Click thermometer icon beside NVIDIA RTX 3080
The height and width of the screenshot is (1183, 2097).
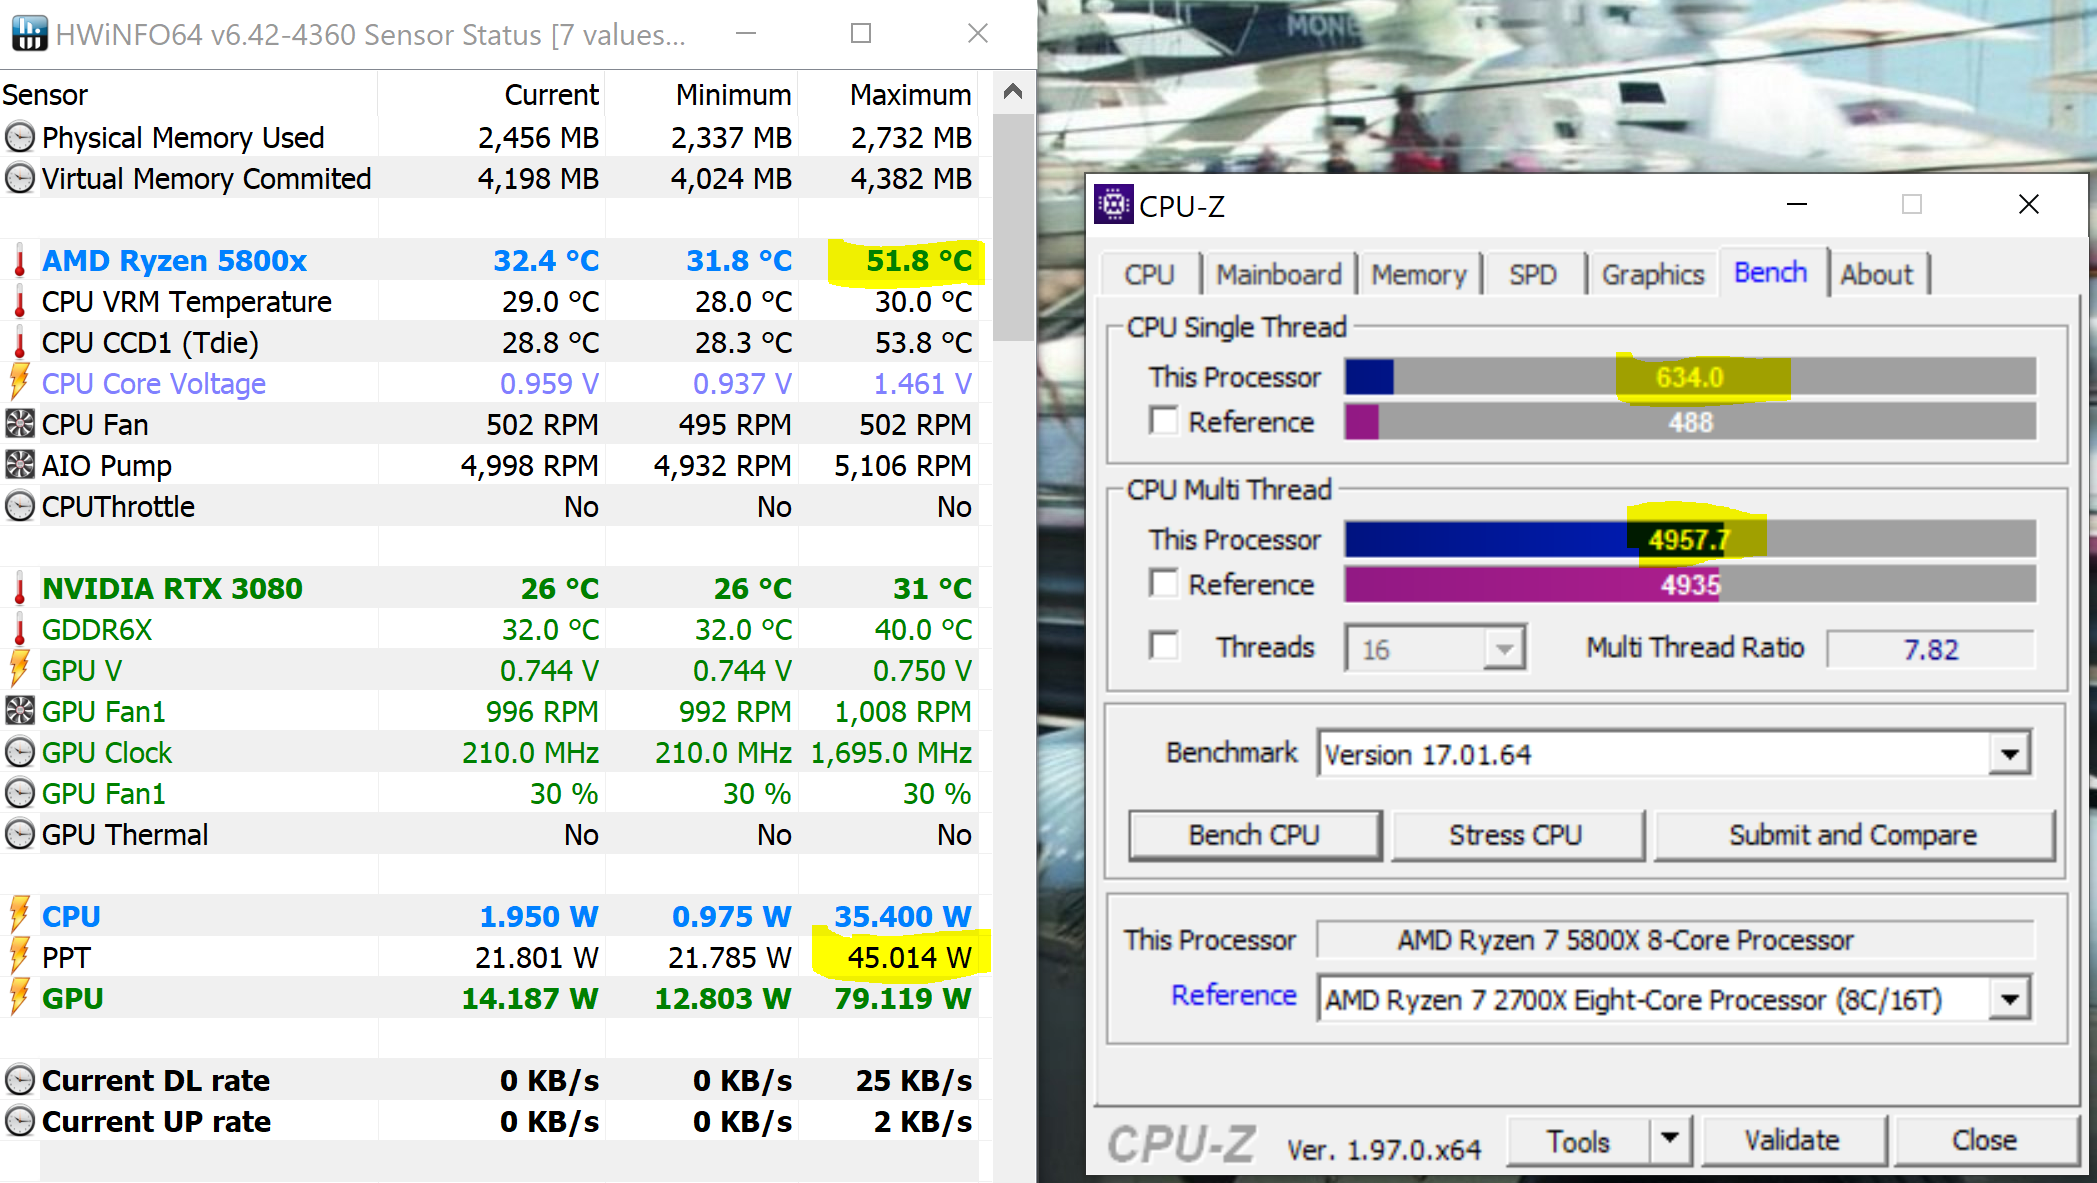(19, 589)
